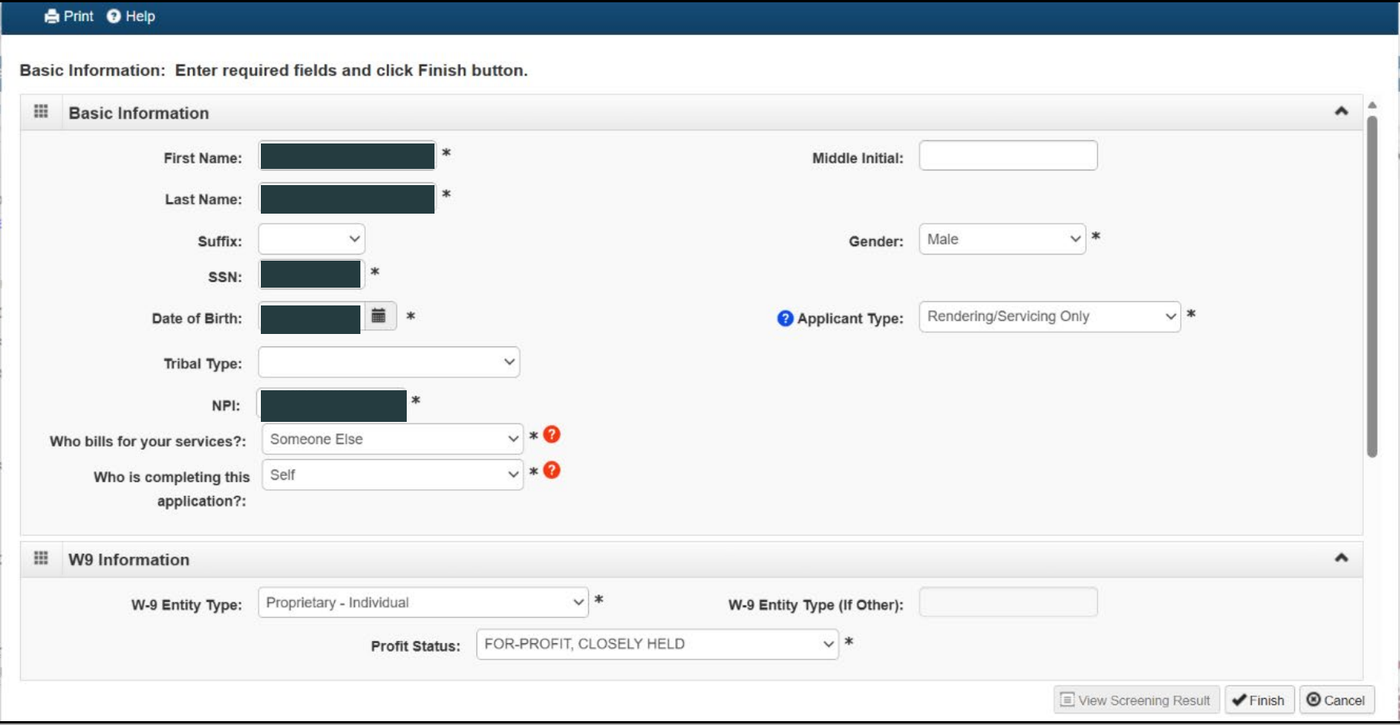
Task: Click the red help icon for Who is completing
Action: pyautogui.click(x=551, y=470)
